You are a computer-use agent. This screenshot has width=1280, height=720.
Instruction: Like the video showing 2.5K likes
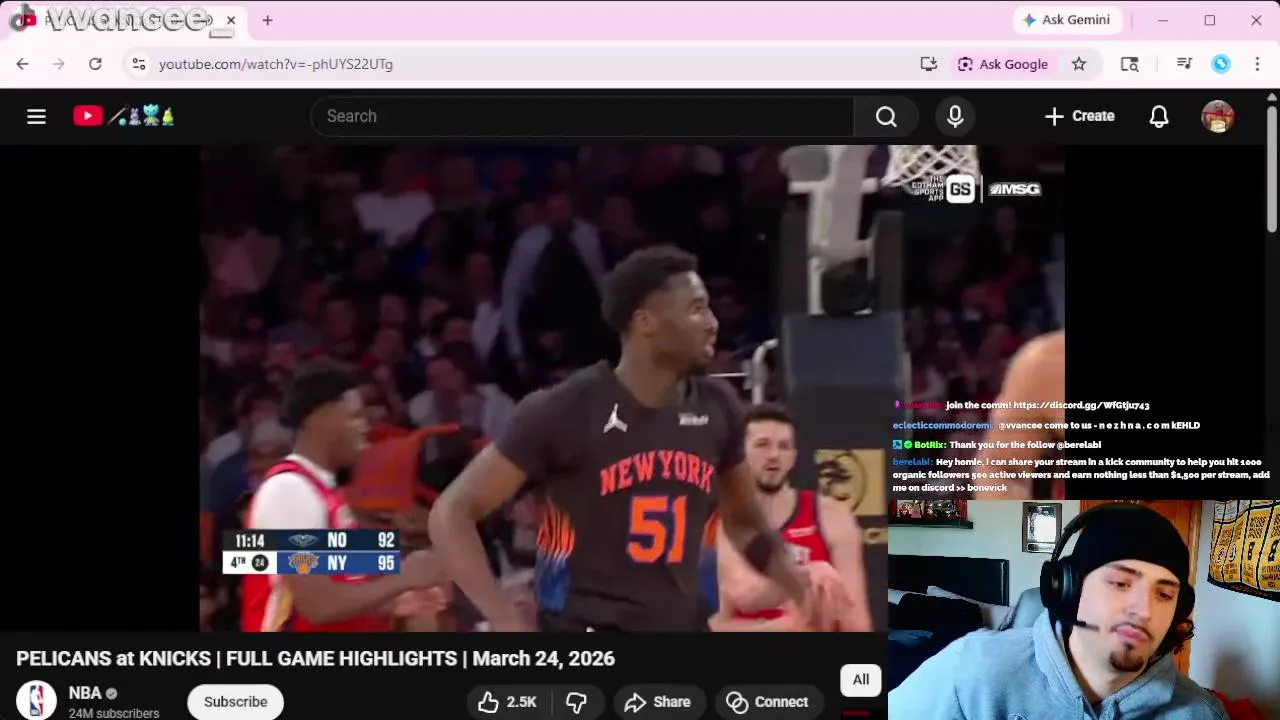point(507,702)
